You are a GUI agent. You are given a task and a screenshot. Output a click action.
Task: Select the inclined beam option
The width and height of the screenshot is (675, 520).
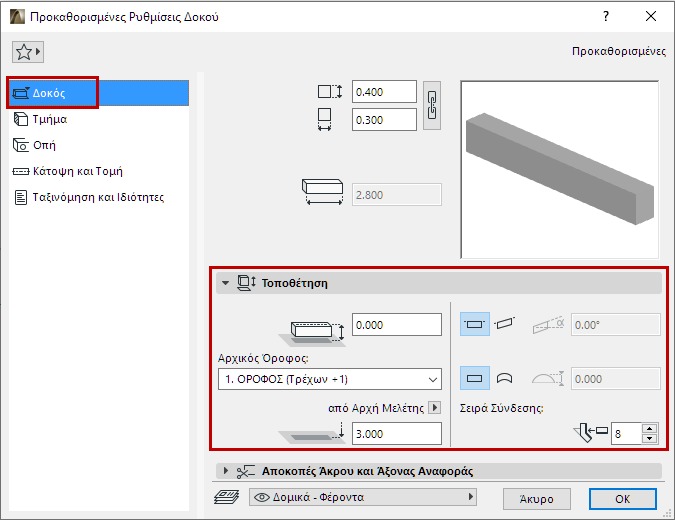[x=504, y=324]
